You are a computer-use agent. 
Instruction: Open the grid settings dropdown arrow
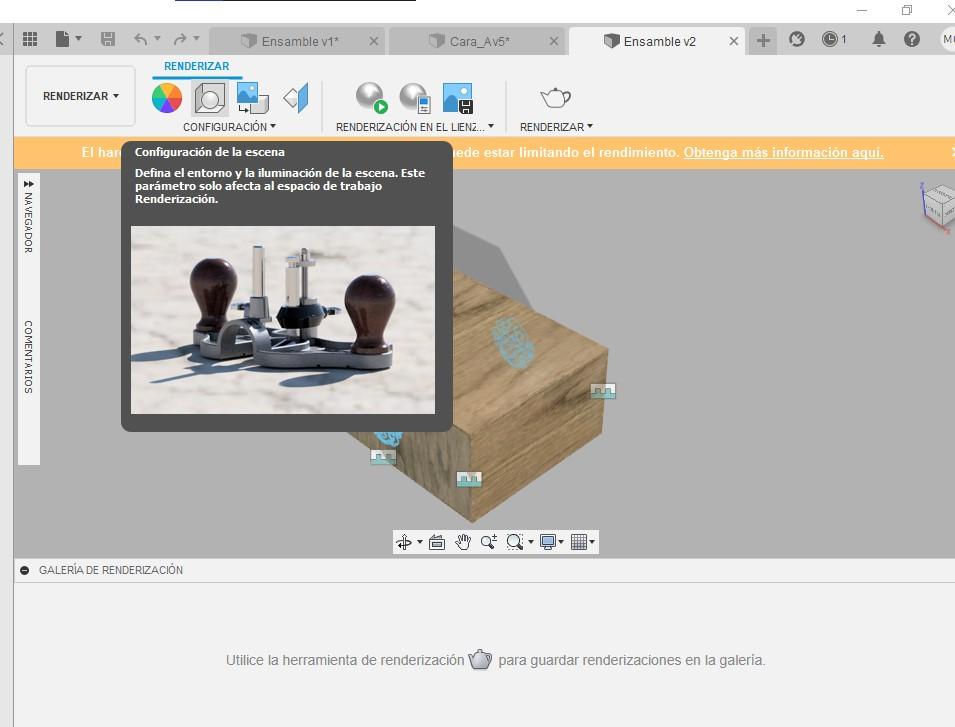pos(591,541)
